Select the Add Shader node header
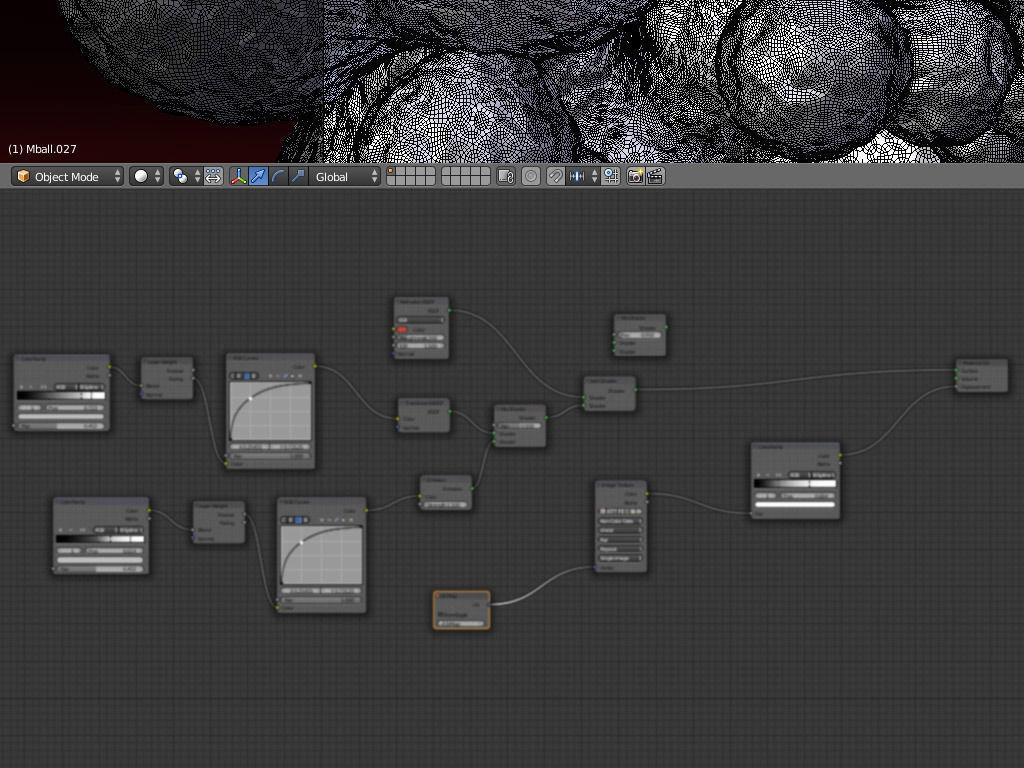 coord(609,380)
